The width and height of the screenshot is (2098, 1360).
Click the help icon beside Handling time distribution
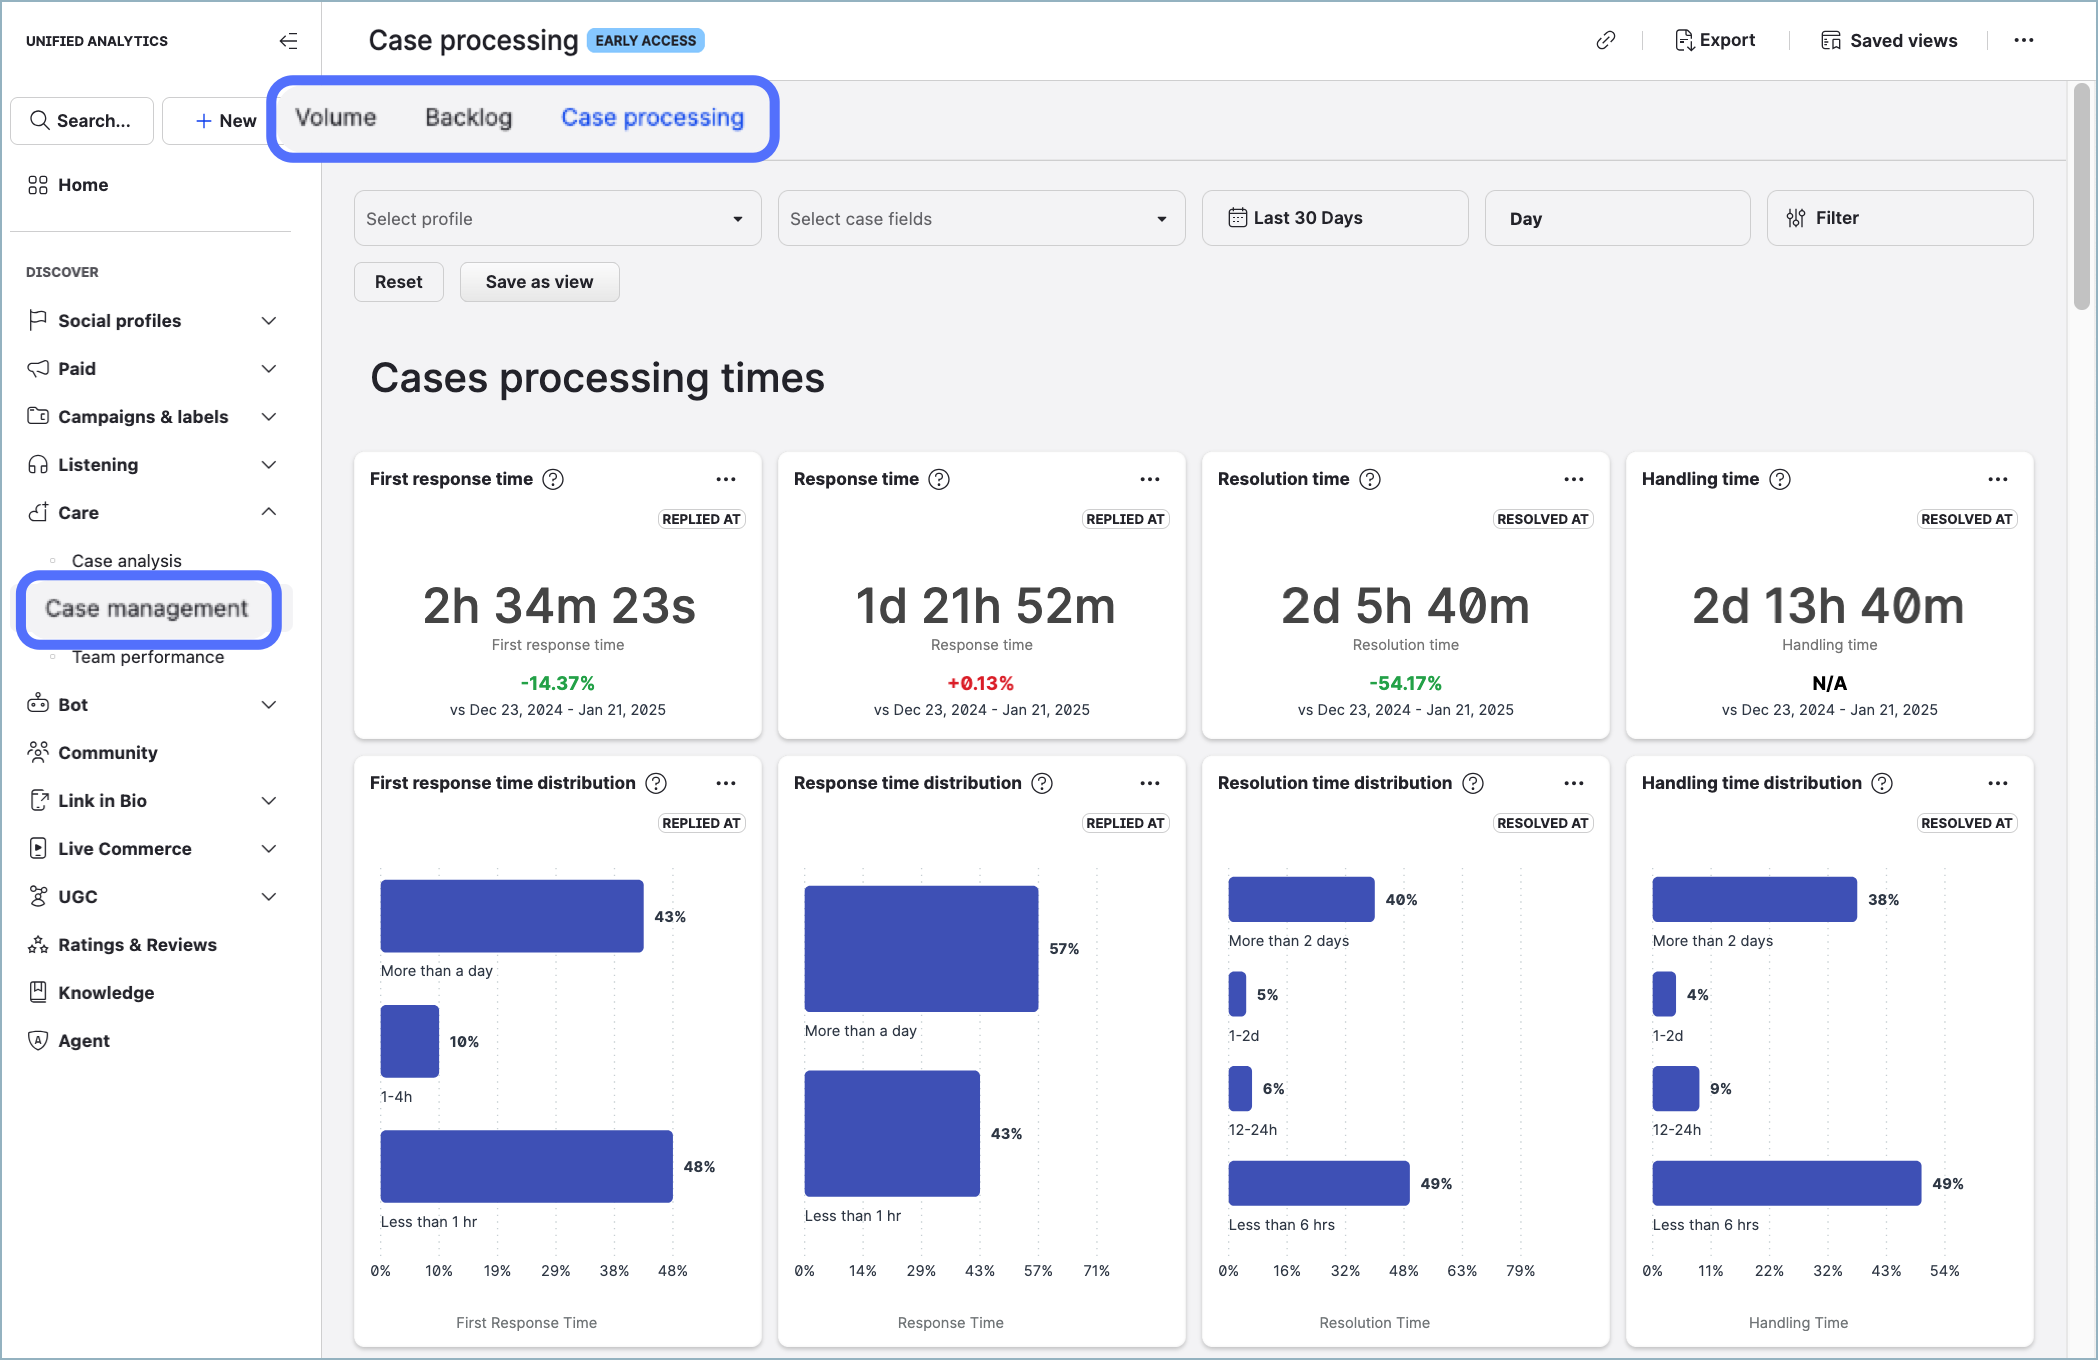pos(1882,783)
